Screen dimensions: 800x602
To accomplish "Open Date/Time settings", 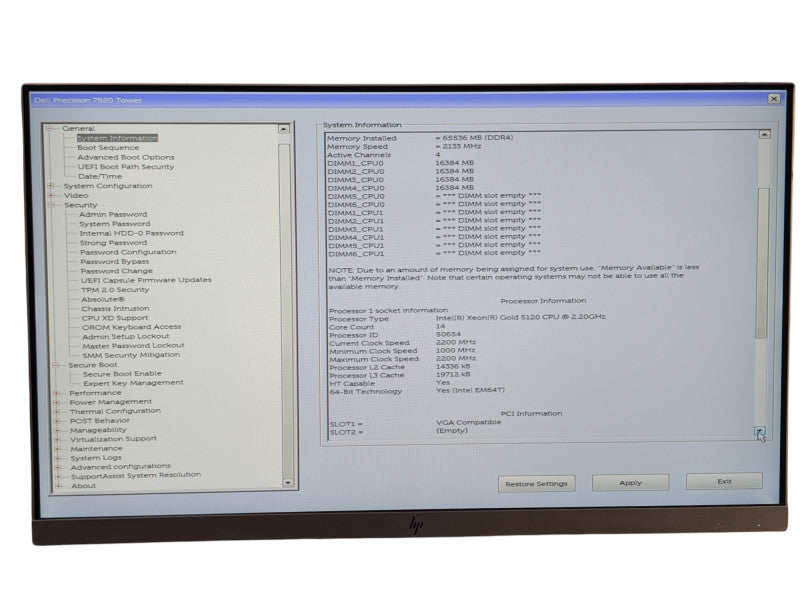I will point(100,177).
